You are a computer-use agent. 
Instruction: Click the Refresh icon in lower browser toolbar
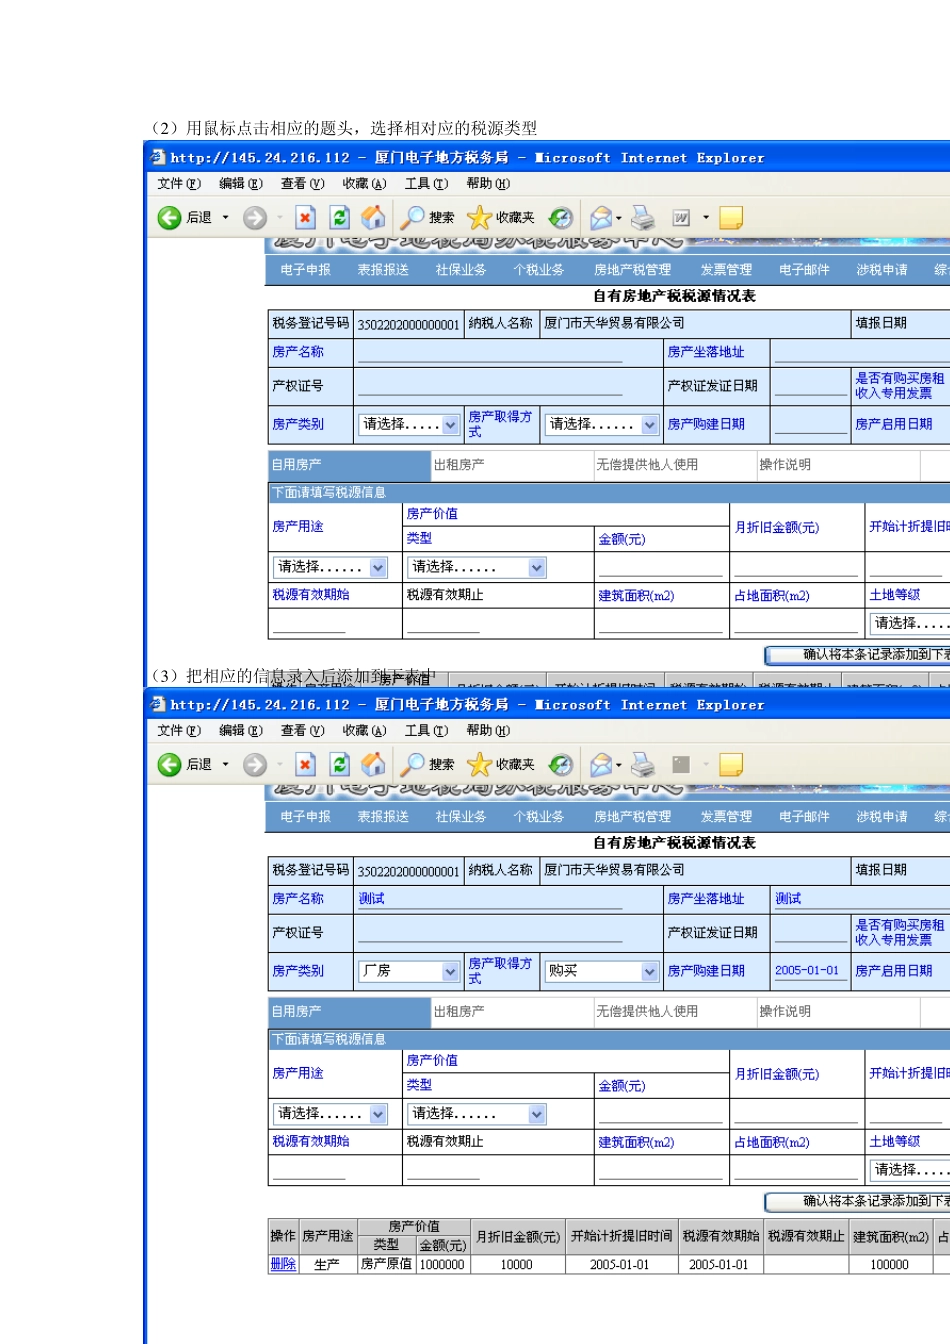[x=340, y=764]
